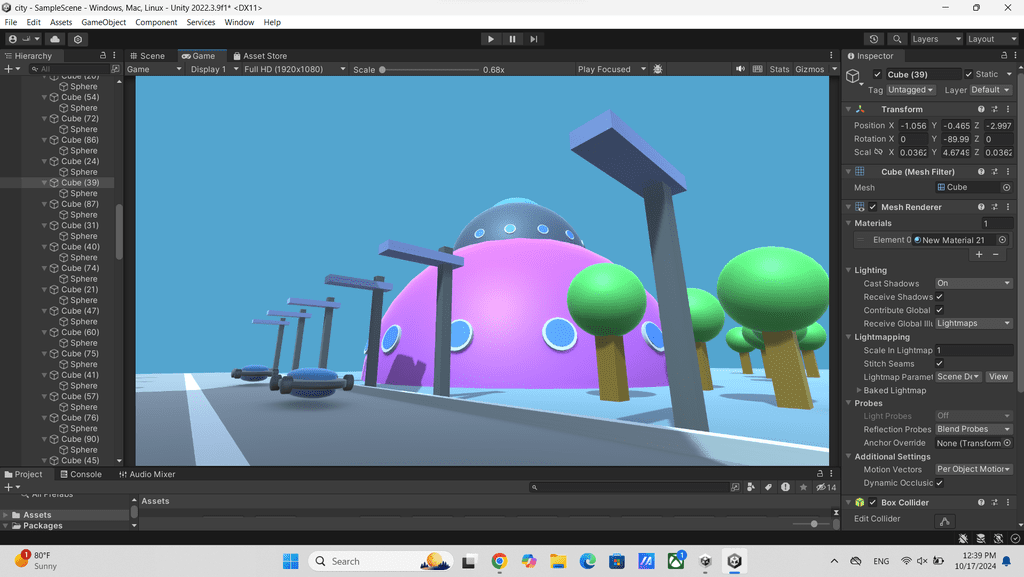Viewport: 1024px width, 577px height.
Task: Switch to the Asset Store tab
Action: point(260,56)
